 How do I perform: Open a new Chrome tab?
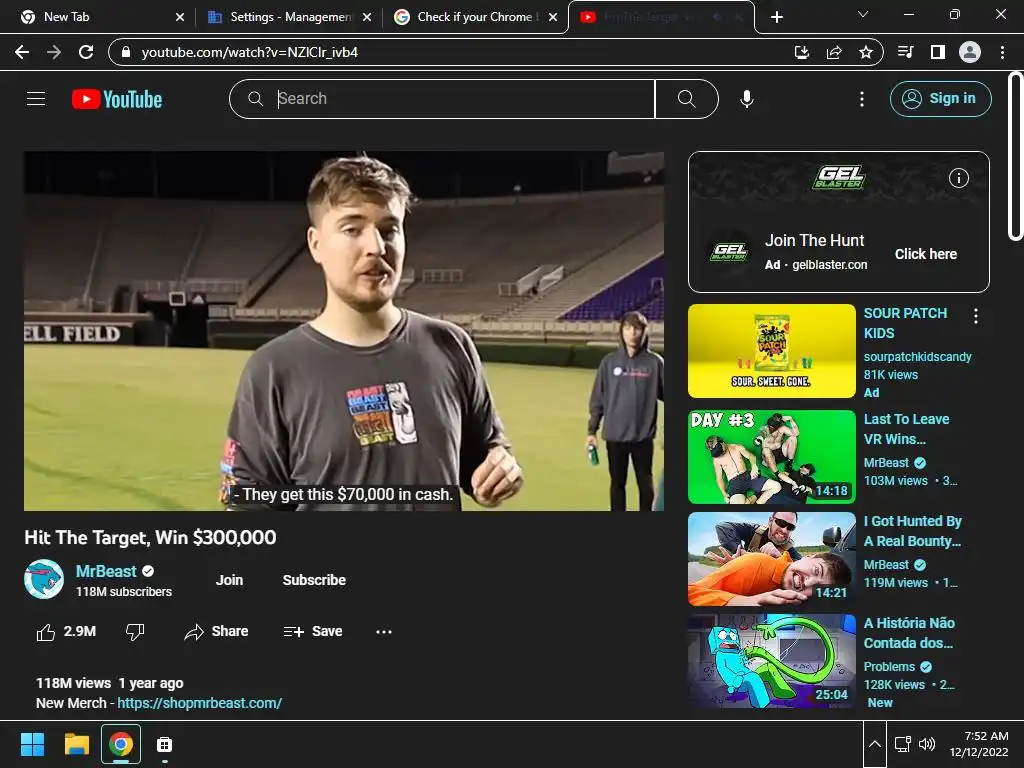pyautogui.click(x=777, y=17)
